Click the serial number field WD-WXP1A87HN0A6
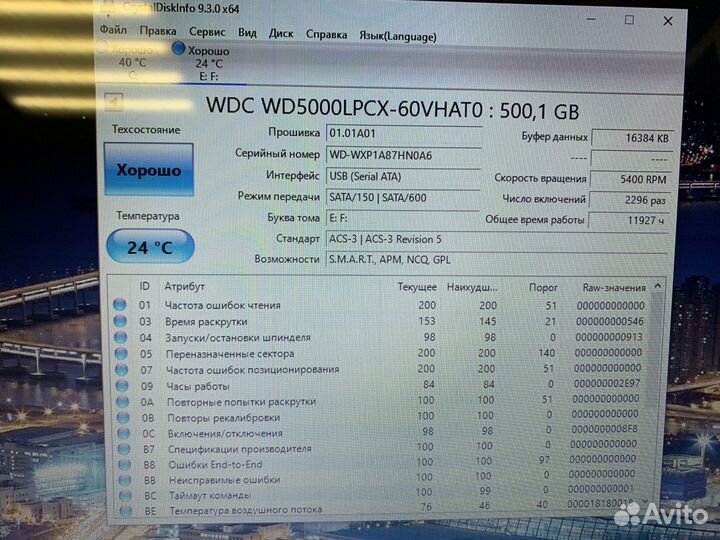The width and height of the screenshot is (720, 540). (403, 155)
